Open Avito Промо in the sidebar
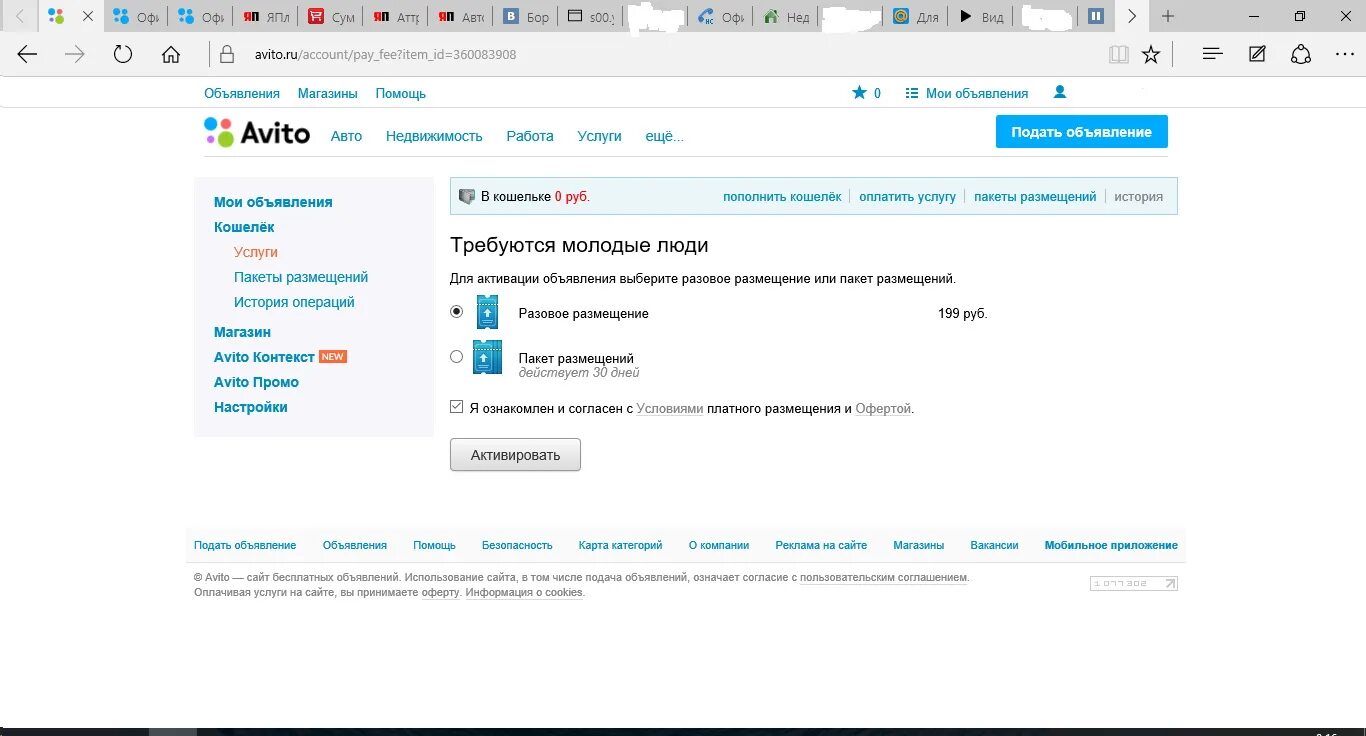The height and width of the screenshot is (736, 1366). [256, 382]
